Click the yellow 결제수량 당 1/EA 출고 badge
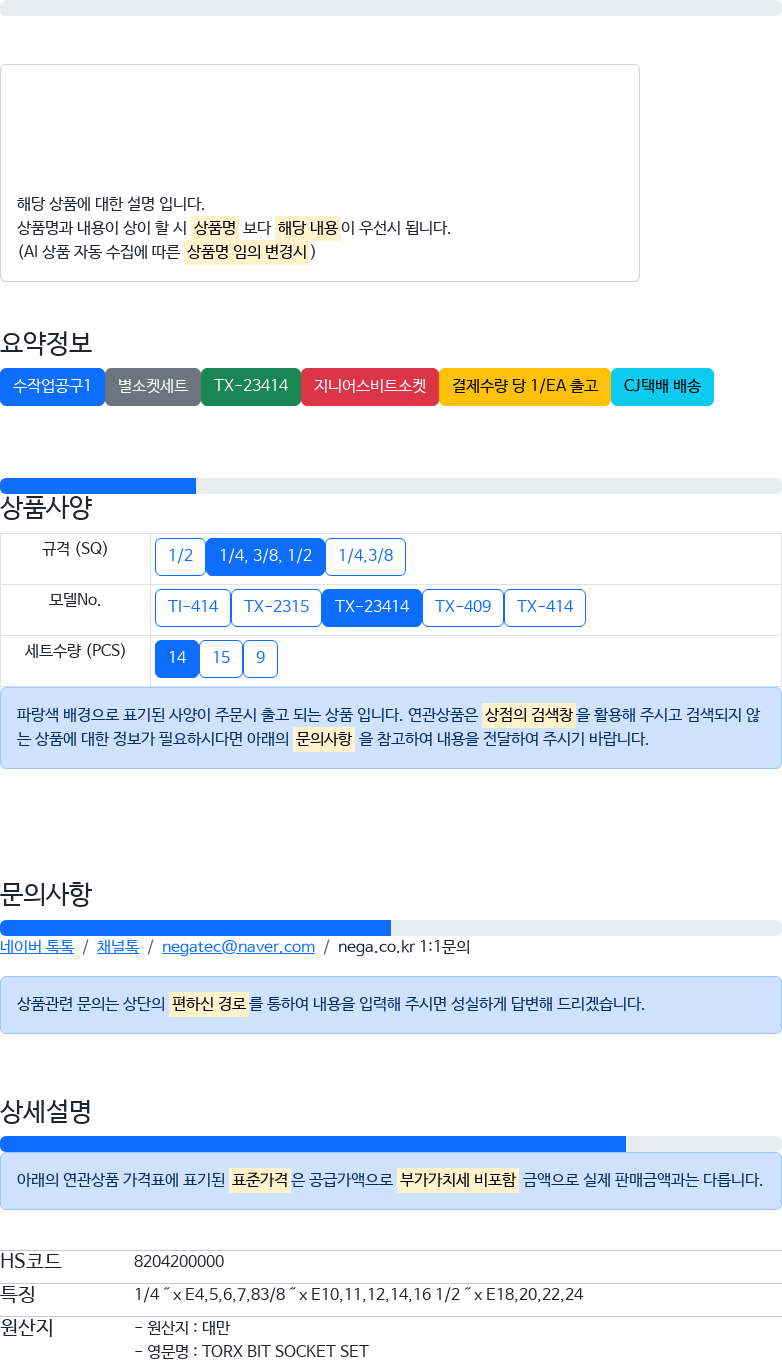 [x=525, y=386]
